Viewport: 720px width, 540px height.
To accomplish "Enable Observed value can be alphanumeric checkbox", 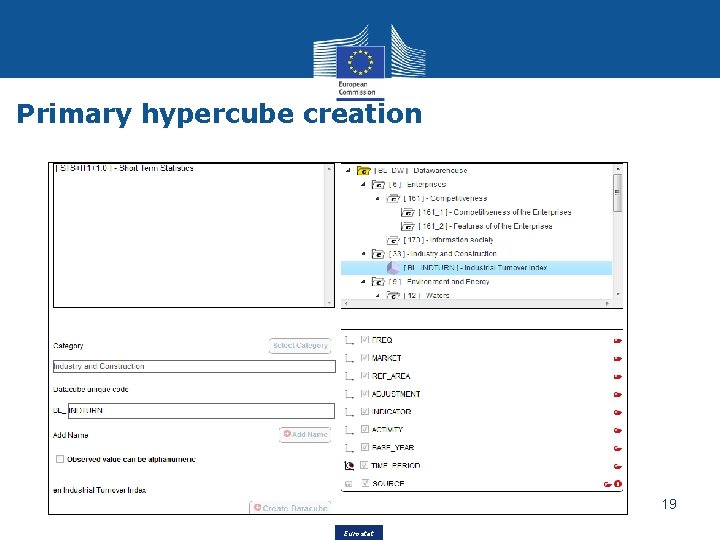I will coord(60,459).
